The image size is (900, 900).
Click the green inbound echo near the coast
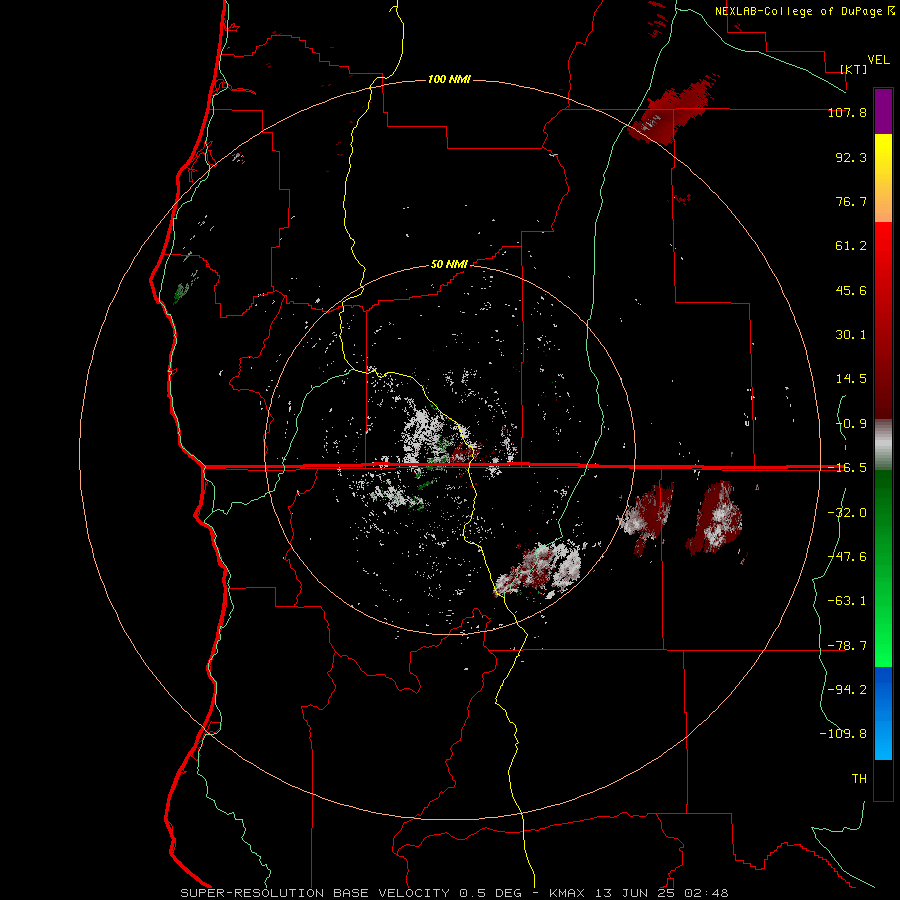coord(184,287)
